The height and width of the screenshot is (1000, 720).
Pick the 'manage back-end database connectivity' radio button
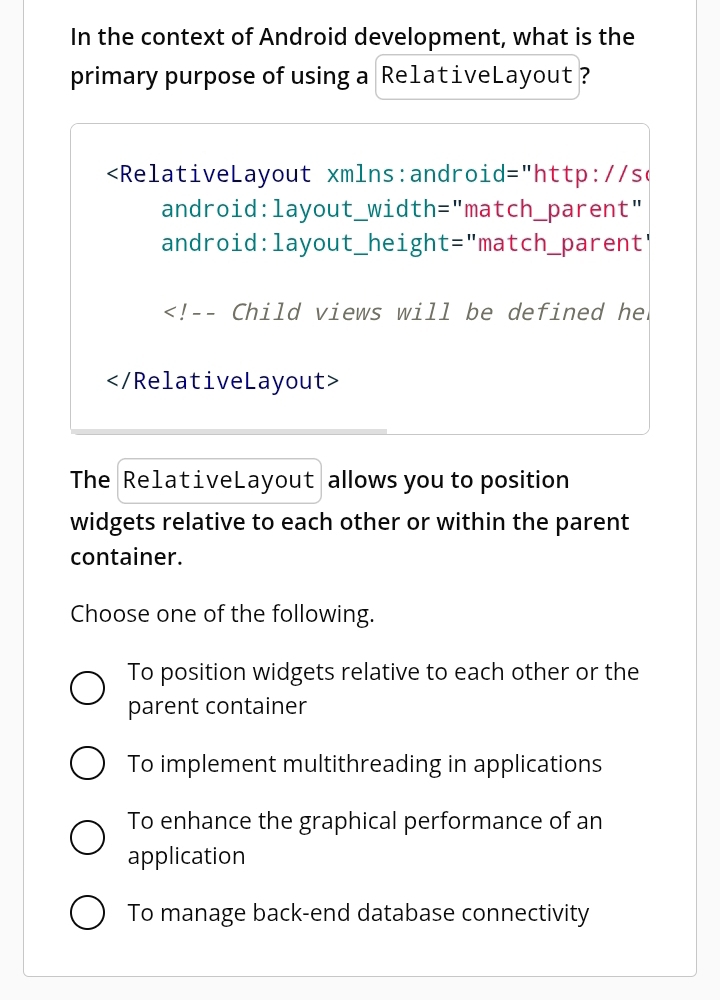87,913
